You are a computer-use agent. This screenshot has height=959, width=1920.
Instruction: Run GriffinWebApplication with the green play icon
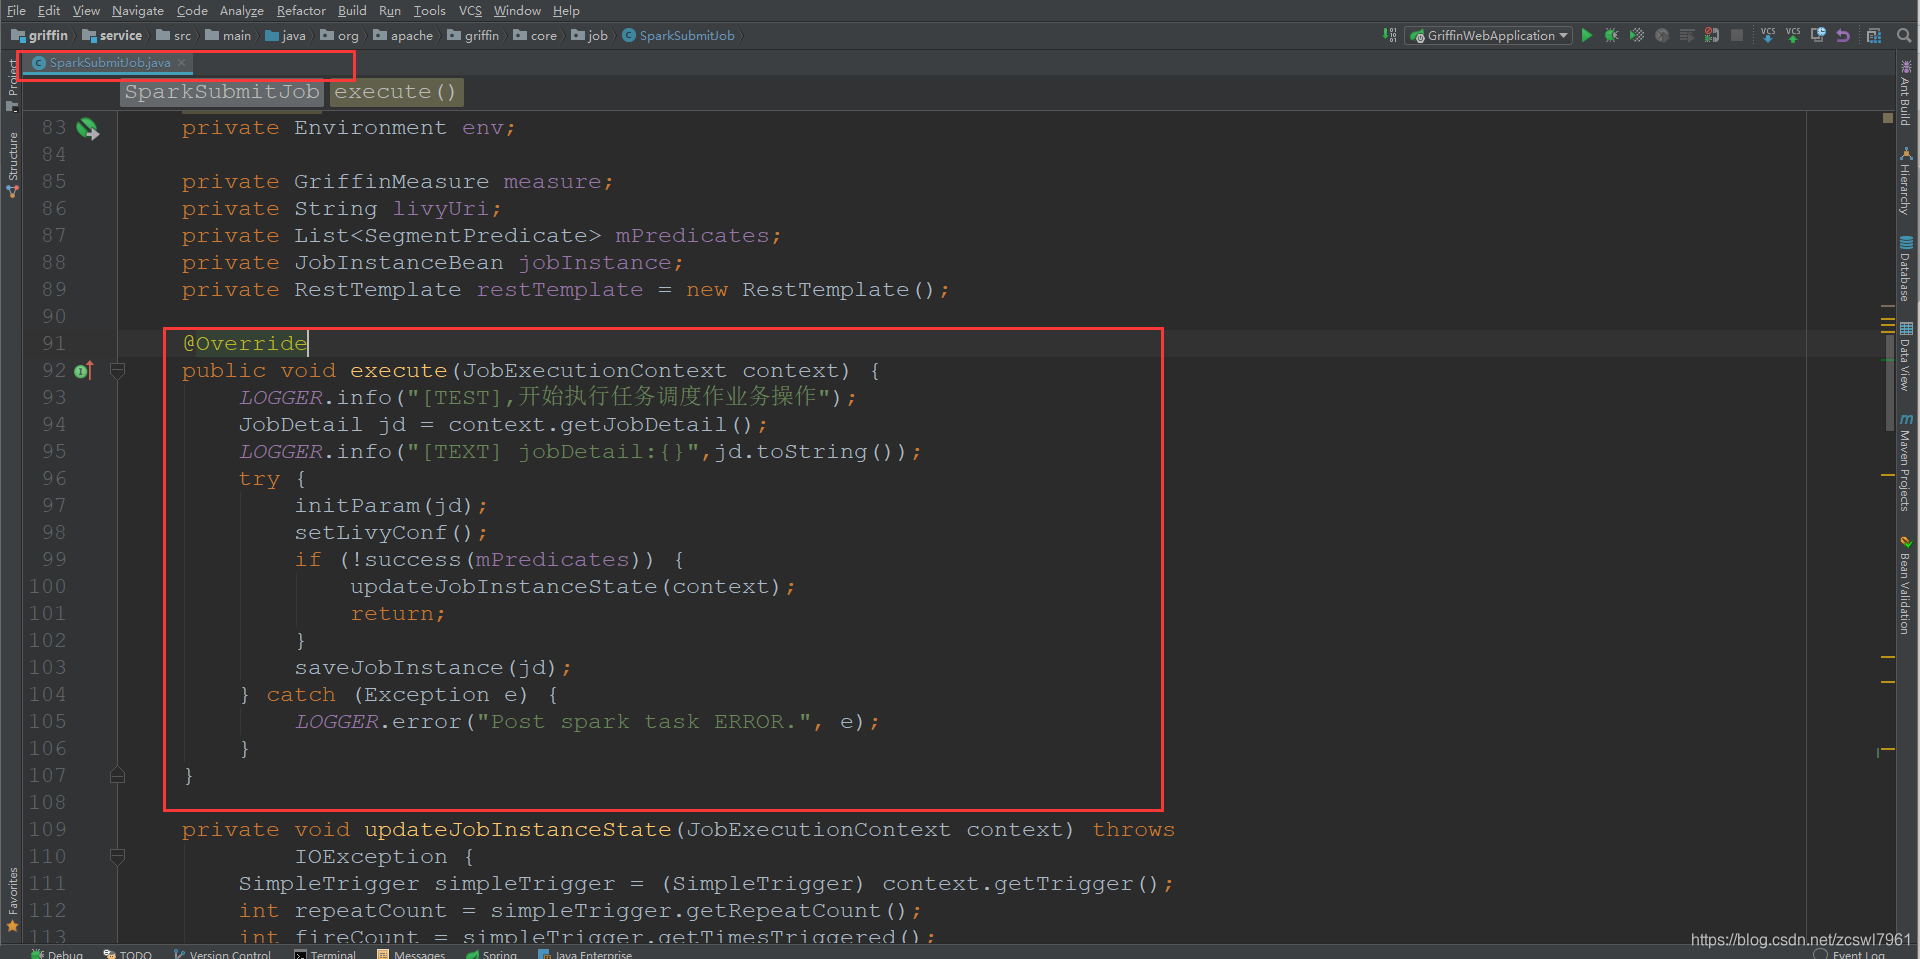click(x=1587, y=35)
